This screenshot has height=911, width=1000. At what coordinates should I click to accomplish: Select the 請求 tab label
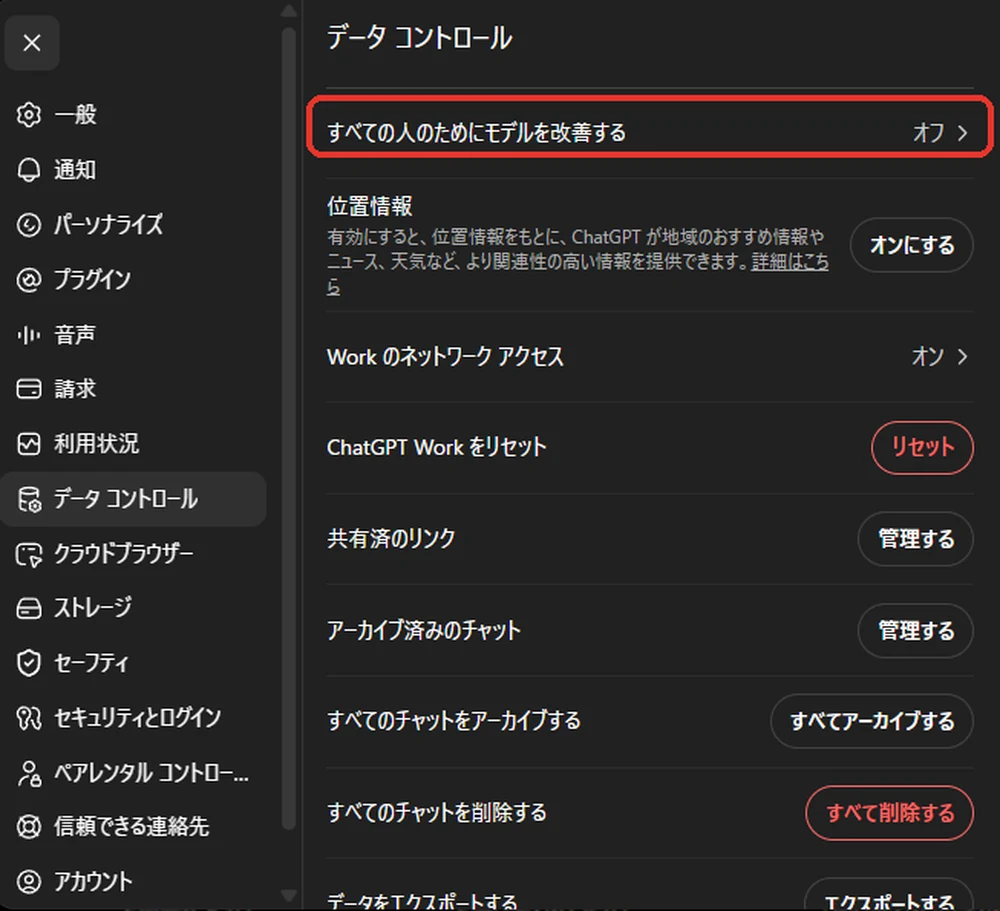click(75, 389)
